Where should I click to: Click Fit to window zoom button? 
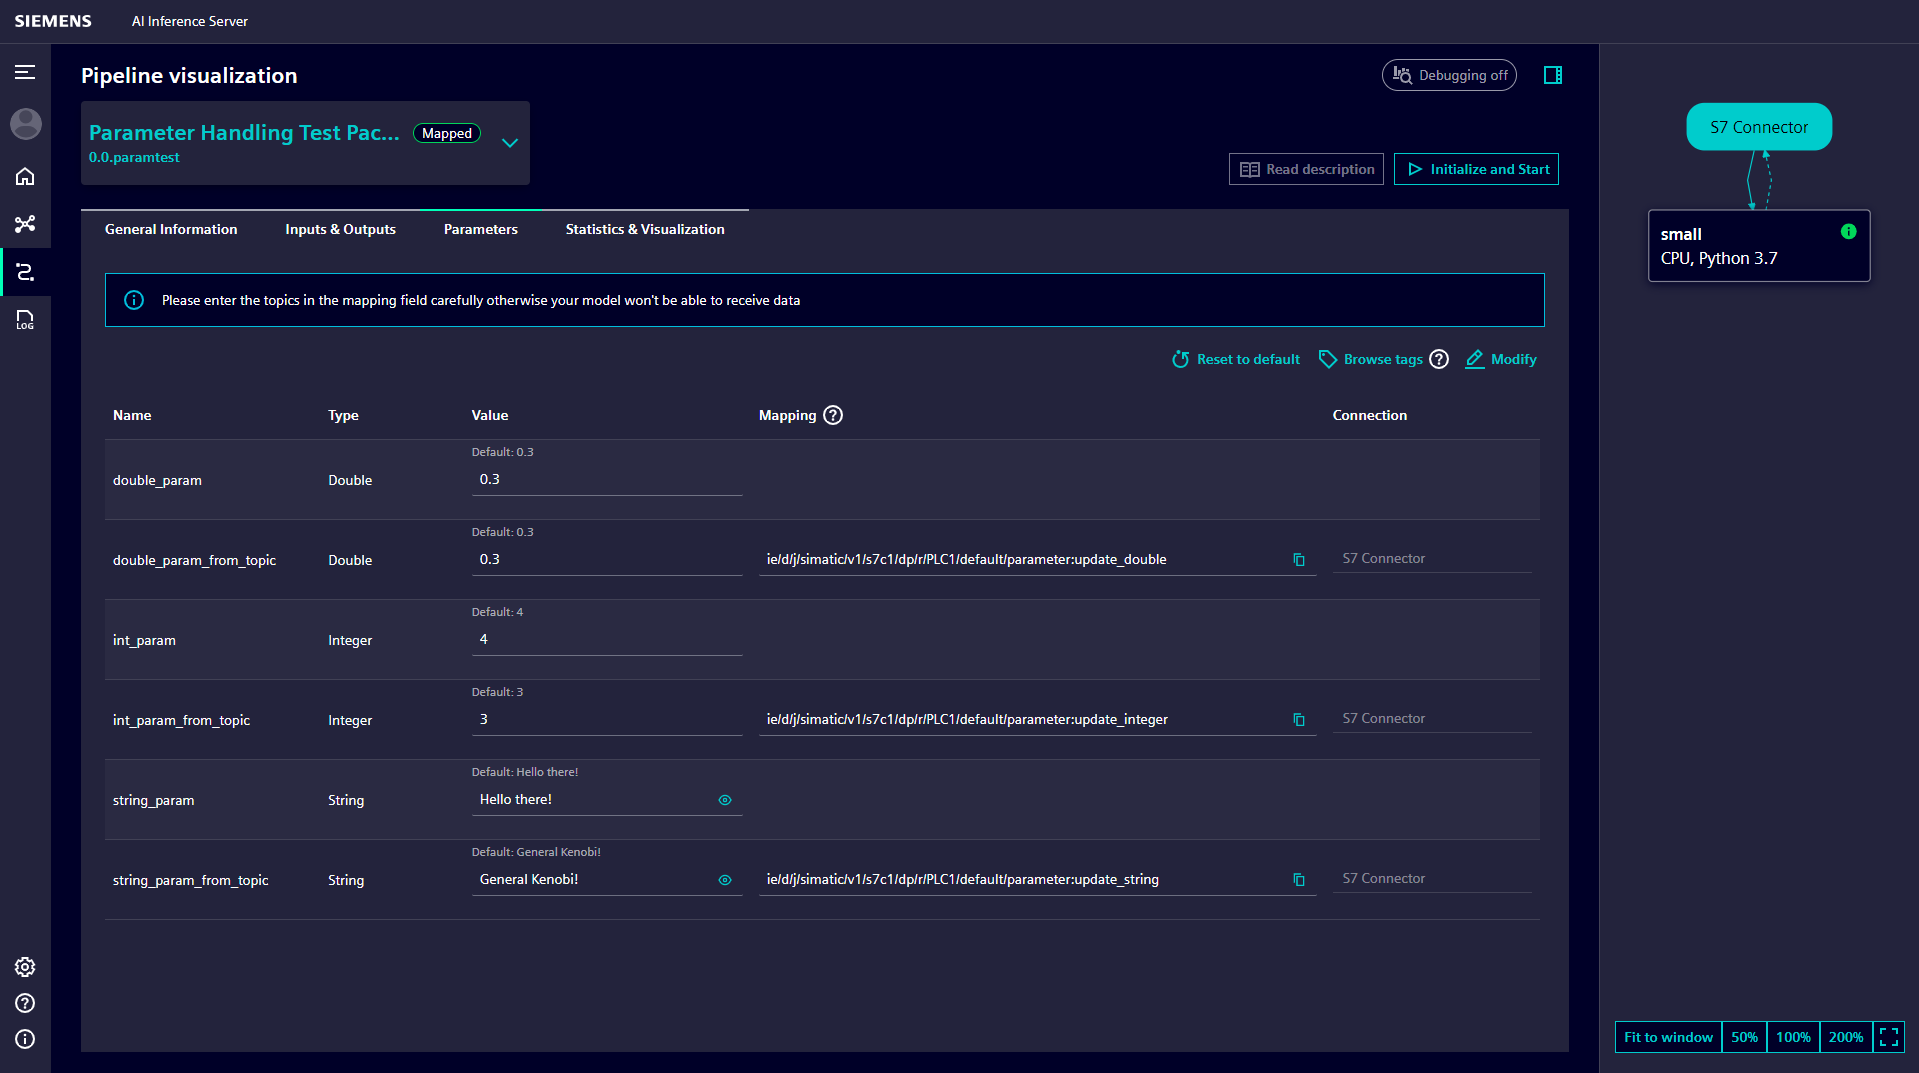[x=1668, y=1037]
